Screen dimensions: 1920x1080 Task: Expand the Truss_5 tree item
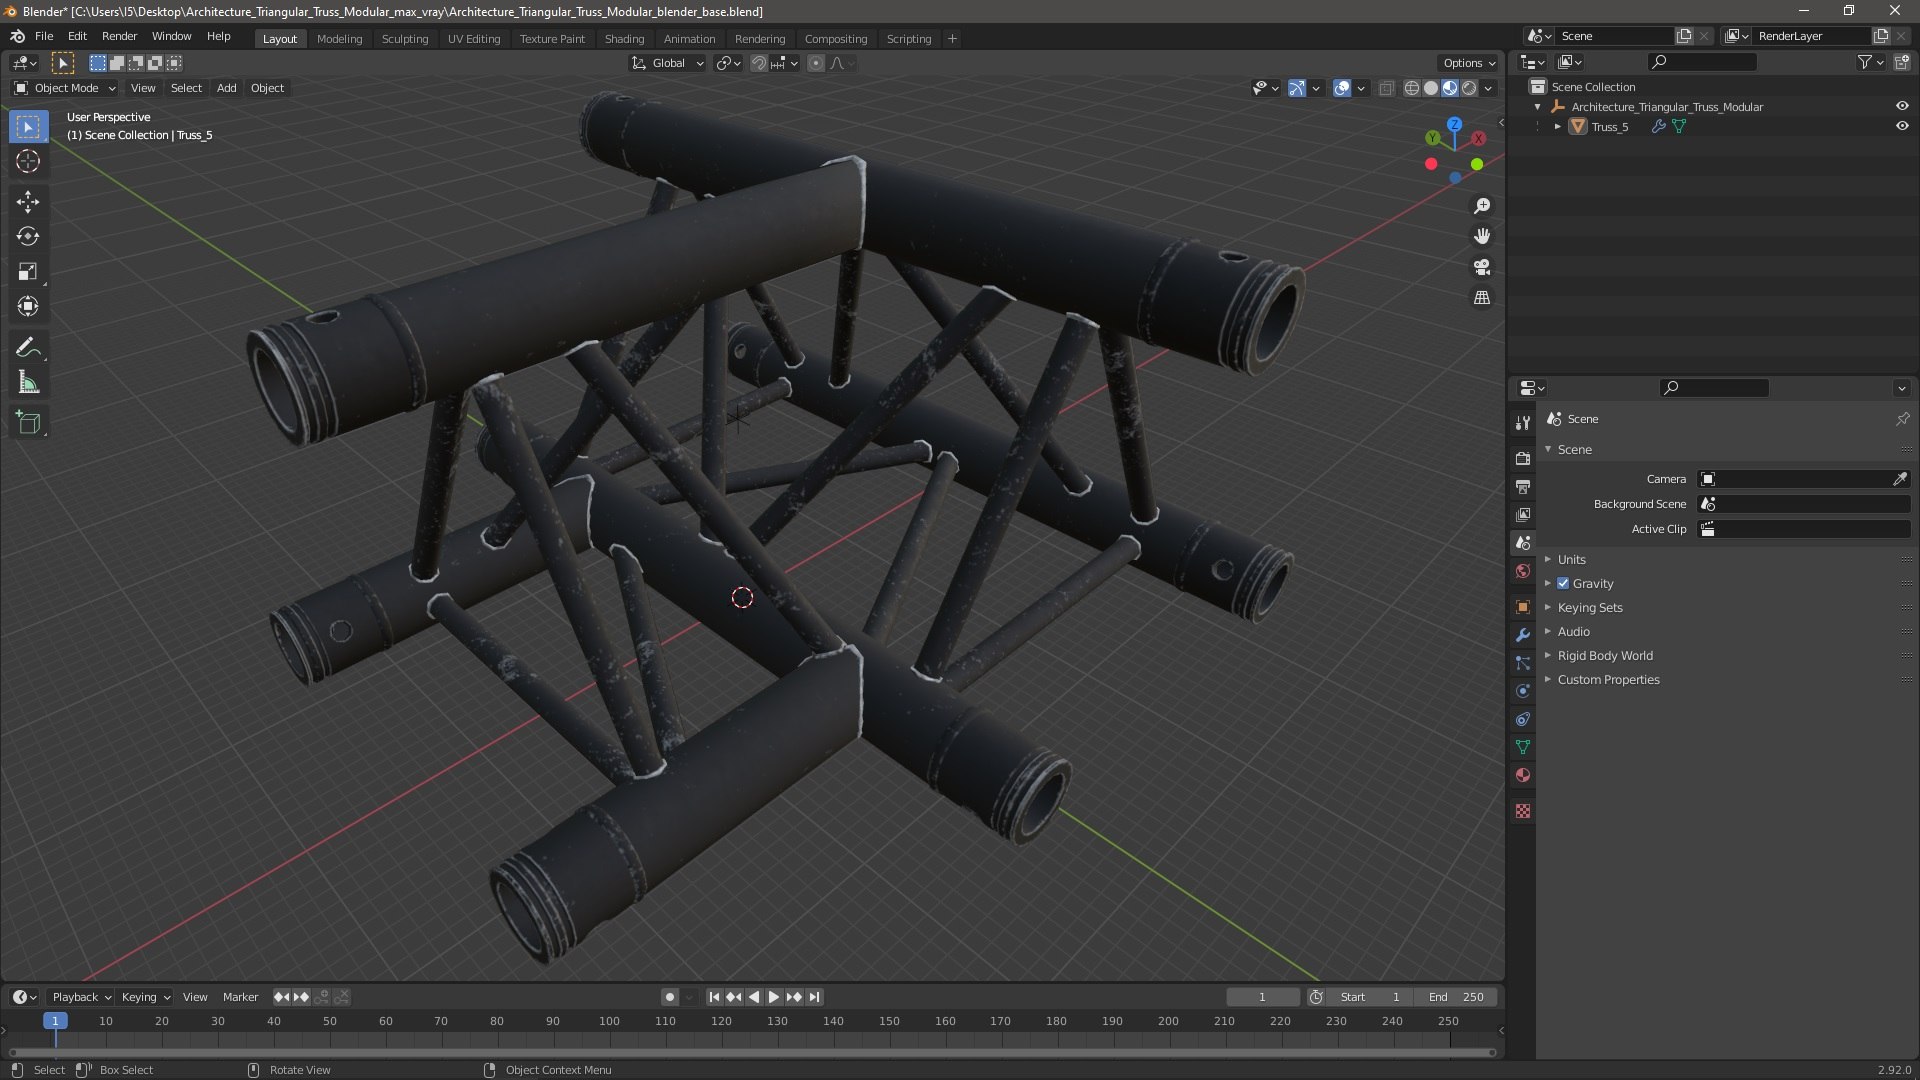pos(1557,126)
